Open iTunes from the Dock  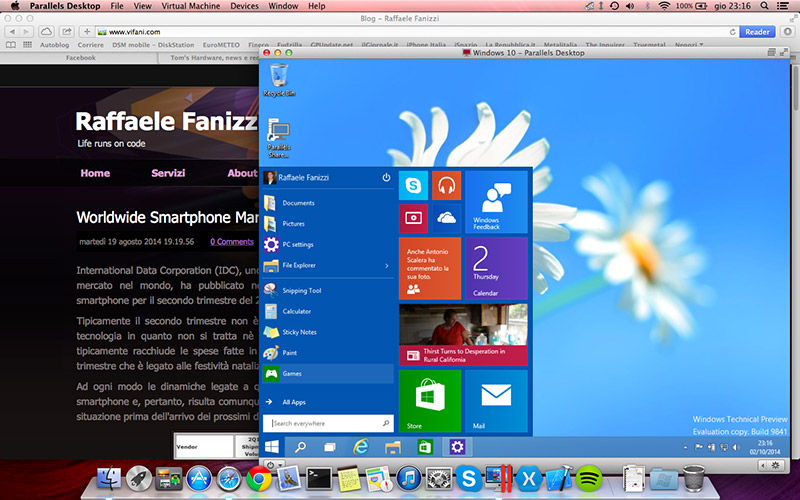click(x=409, y=479)
